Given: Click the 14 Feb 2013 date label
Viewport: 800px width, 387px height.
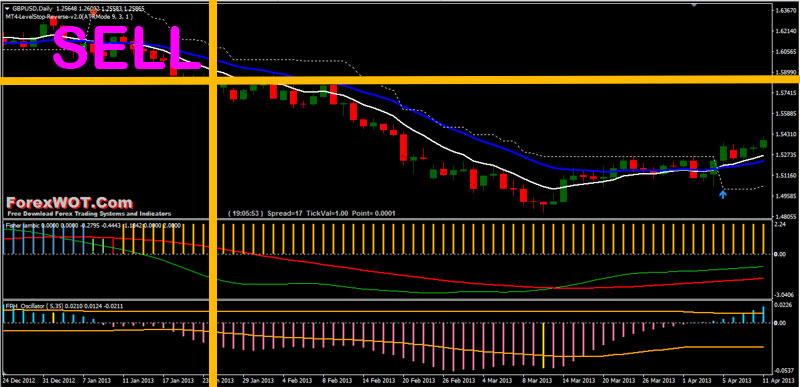Looking at the screenshot, I should click(379, 381).
